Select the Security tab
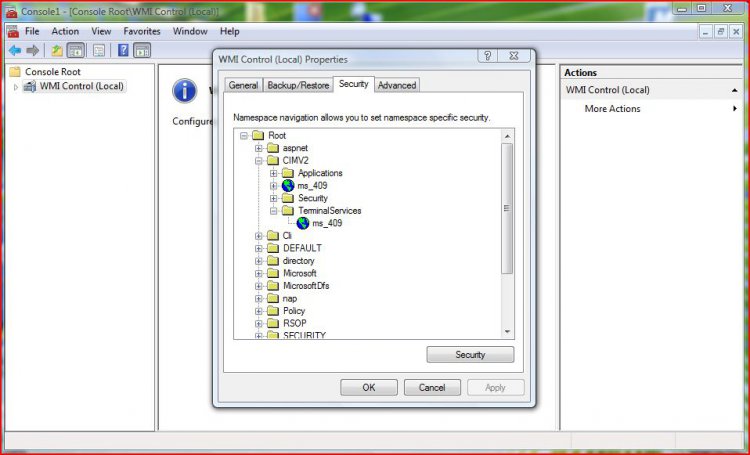750x455 pixels. [x=353, y=84]
